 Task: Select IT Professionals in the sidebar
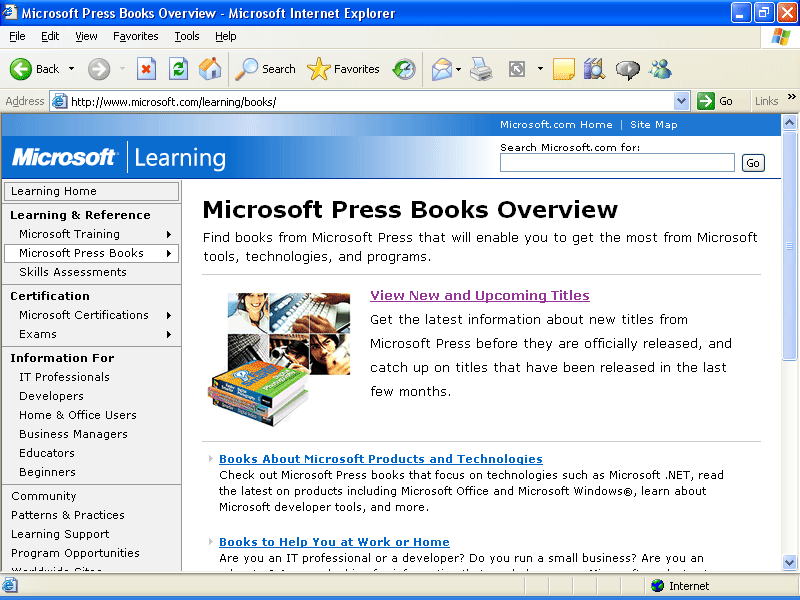(64, 377)
